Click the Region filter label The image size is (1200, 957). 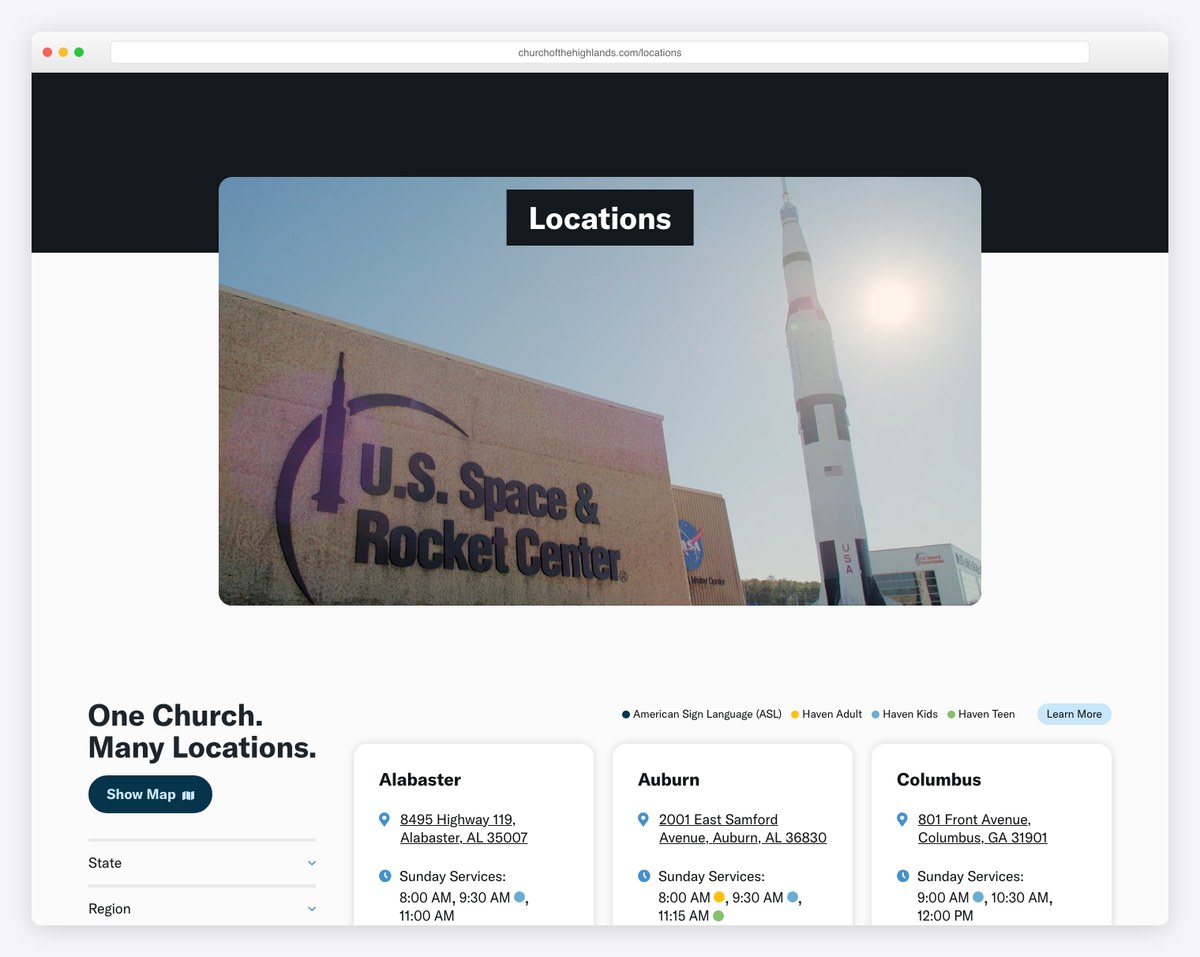point(109,909)
